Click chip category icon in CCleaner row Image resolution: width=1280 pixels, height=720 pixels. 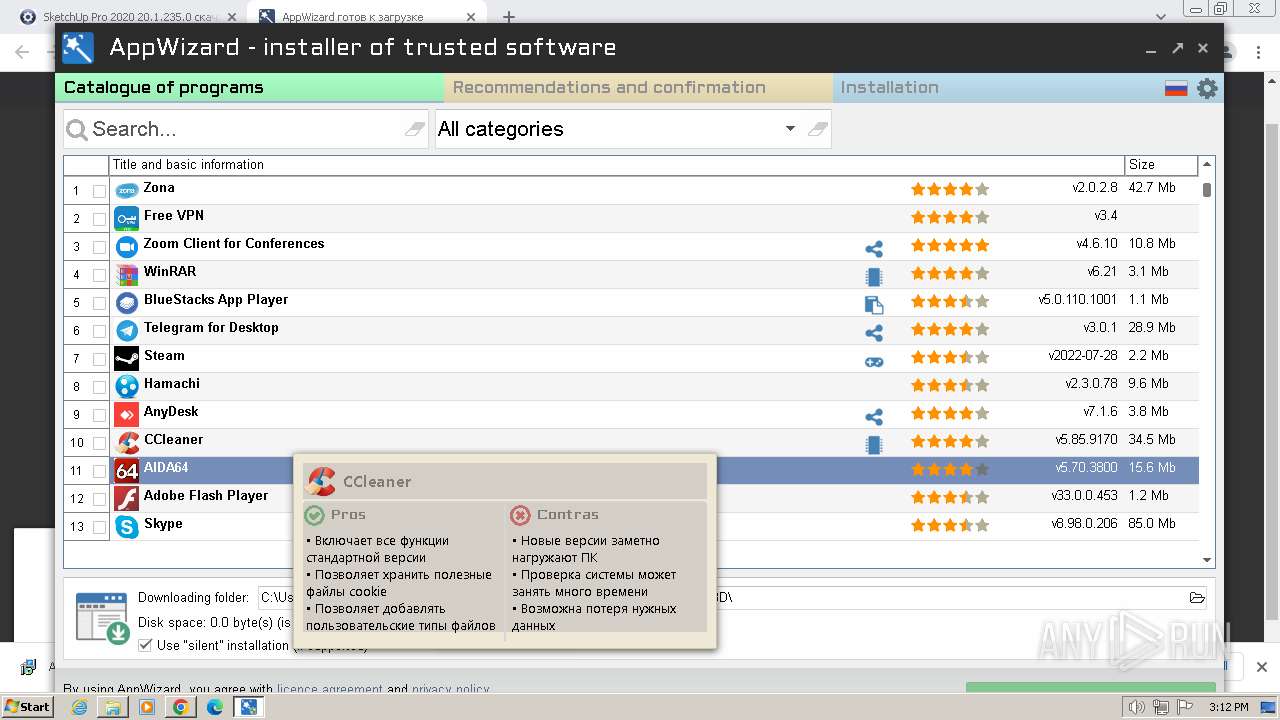pos(874,445)
